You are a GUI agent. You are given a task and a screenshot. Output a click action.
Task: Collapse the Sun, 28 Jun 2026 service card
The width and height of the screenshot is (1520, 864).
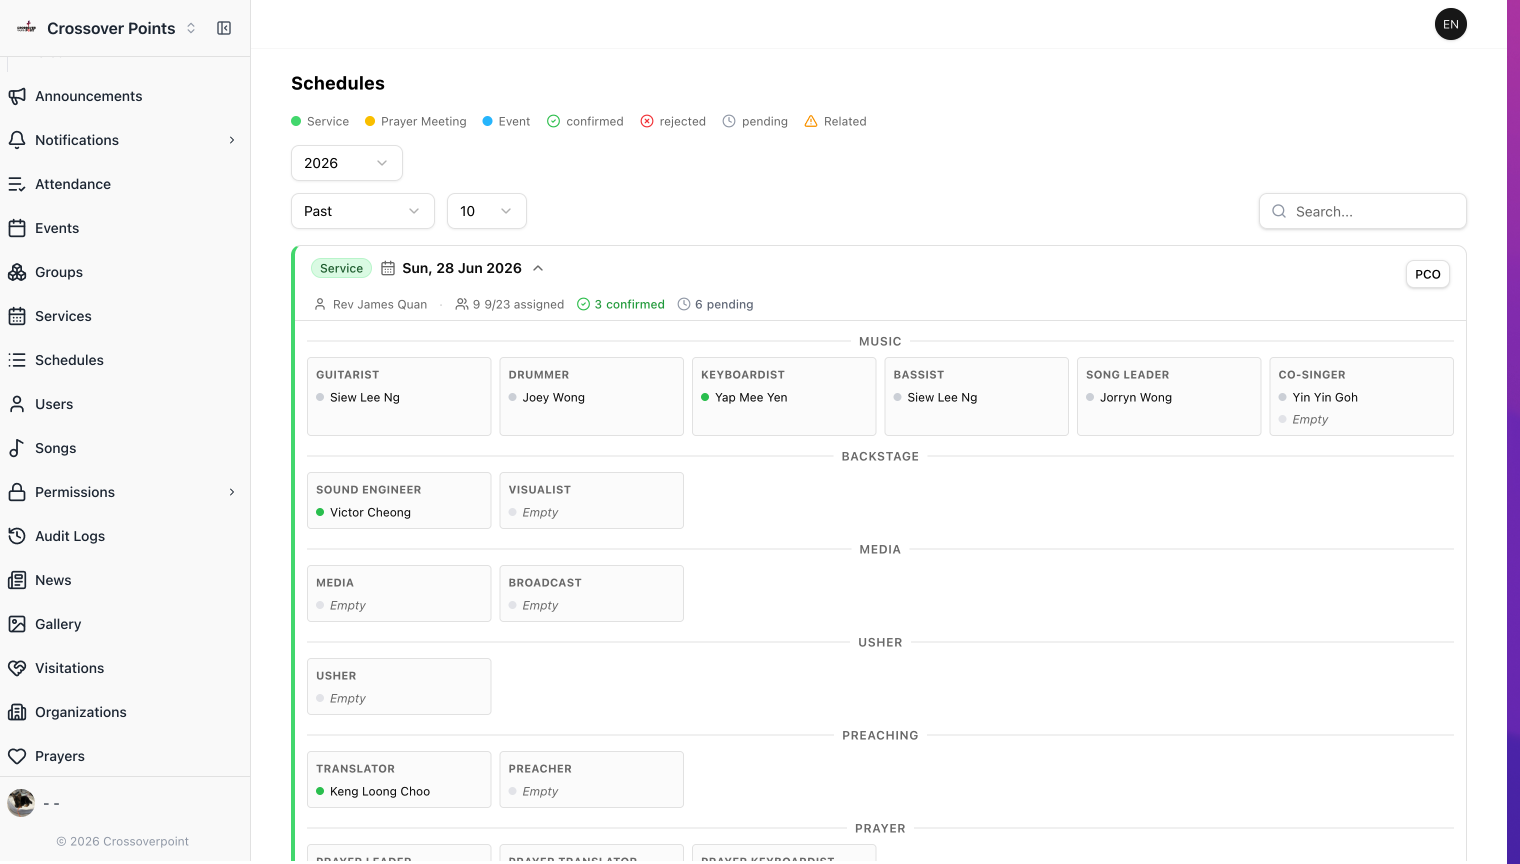tap(538, 268)
